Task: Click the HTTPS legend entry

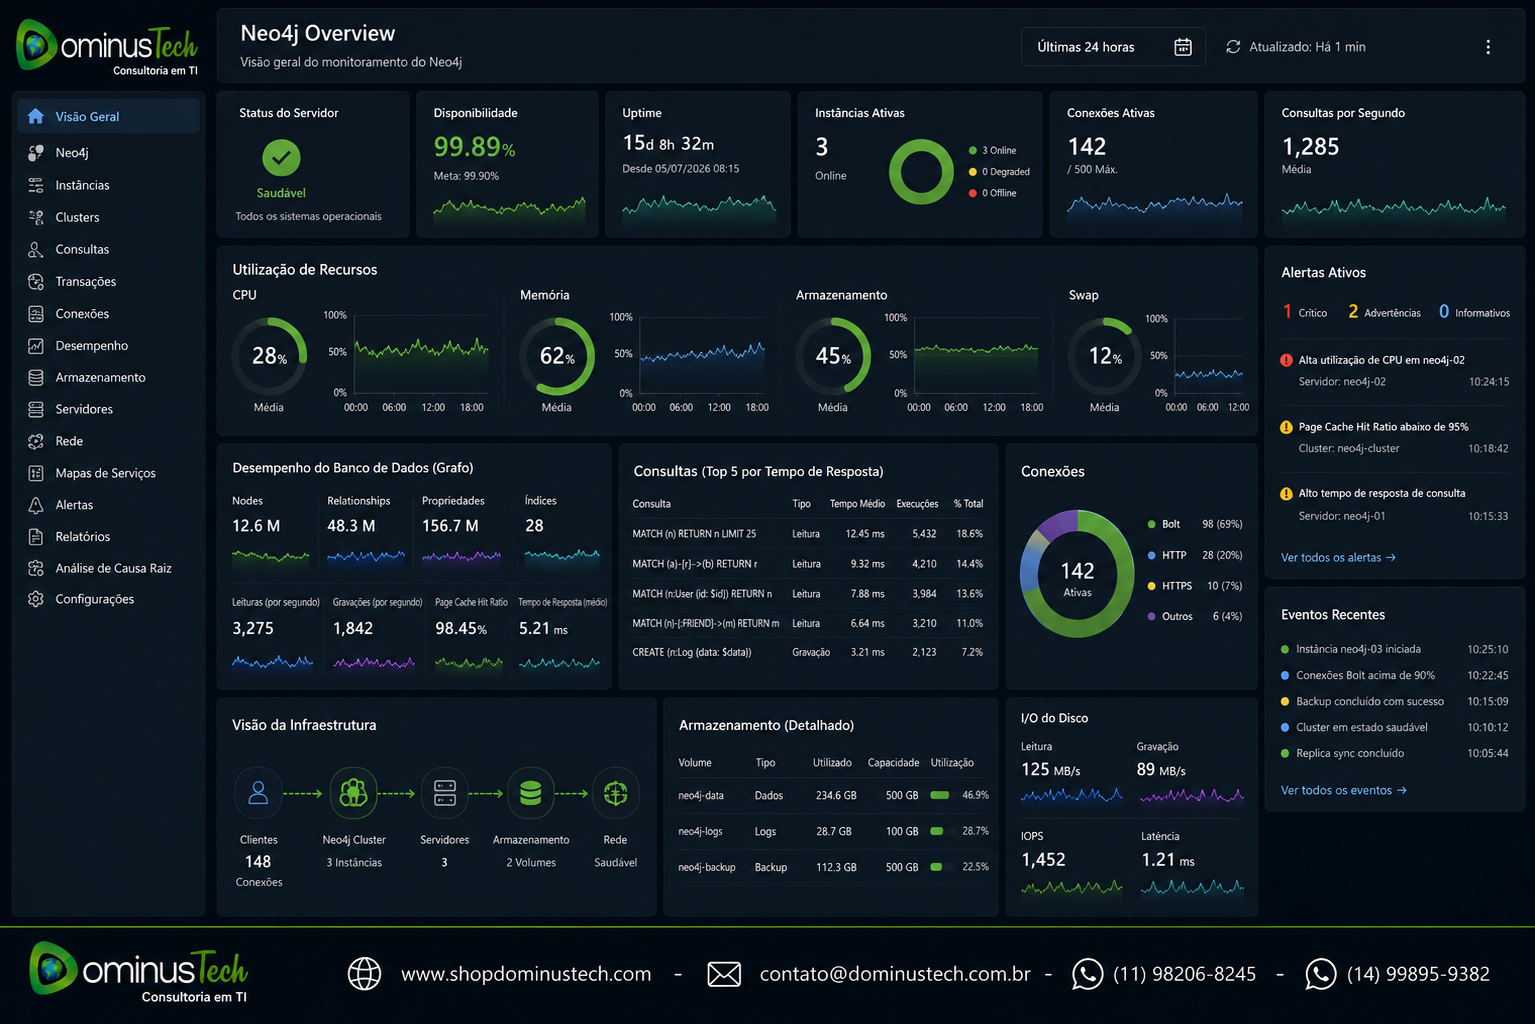Action: [x=1195, y=586]
